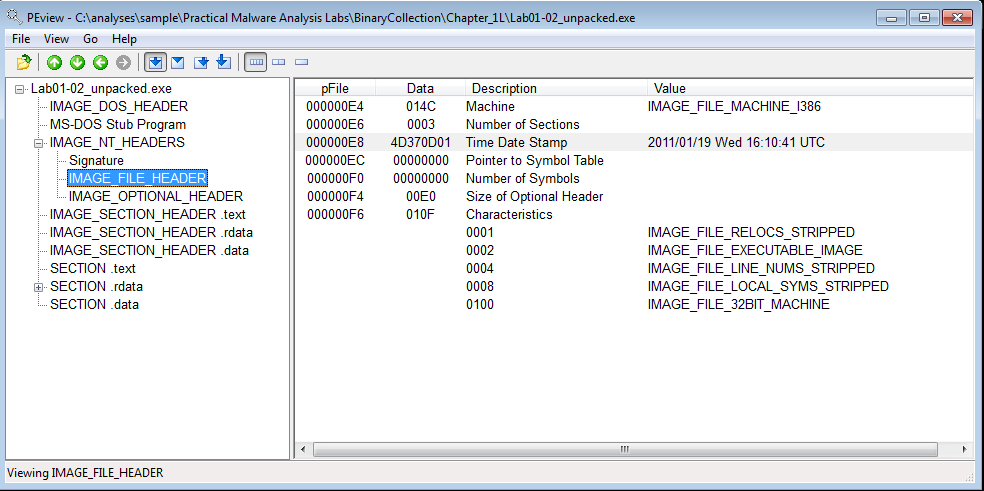
Task: Click the status bar Viewing IMAGE_FILE_HEADER text
Action: click(x=85, y=472)
